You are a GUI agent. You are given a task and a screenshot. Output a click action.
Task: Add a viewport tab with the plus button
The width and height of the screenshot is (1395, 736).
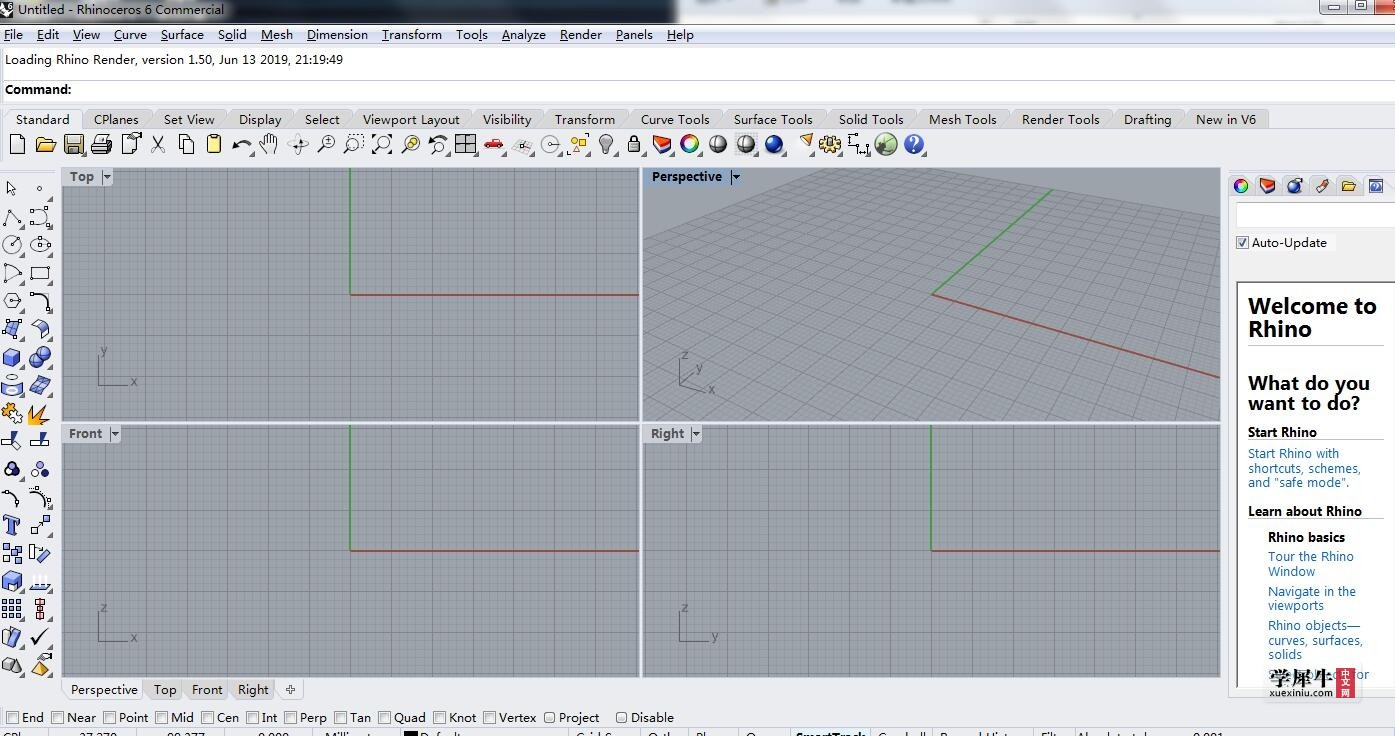(x=290, y=689)
